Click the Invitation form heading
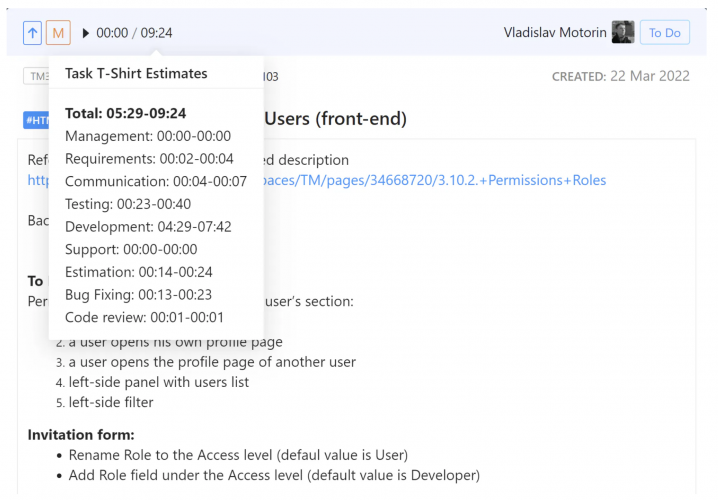 81,435
